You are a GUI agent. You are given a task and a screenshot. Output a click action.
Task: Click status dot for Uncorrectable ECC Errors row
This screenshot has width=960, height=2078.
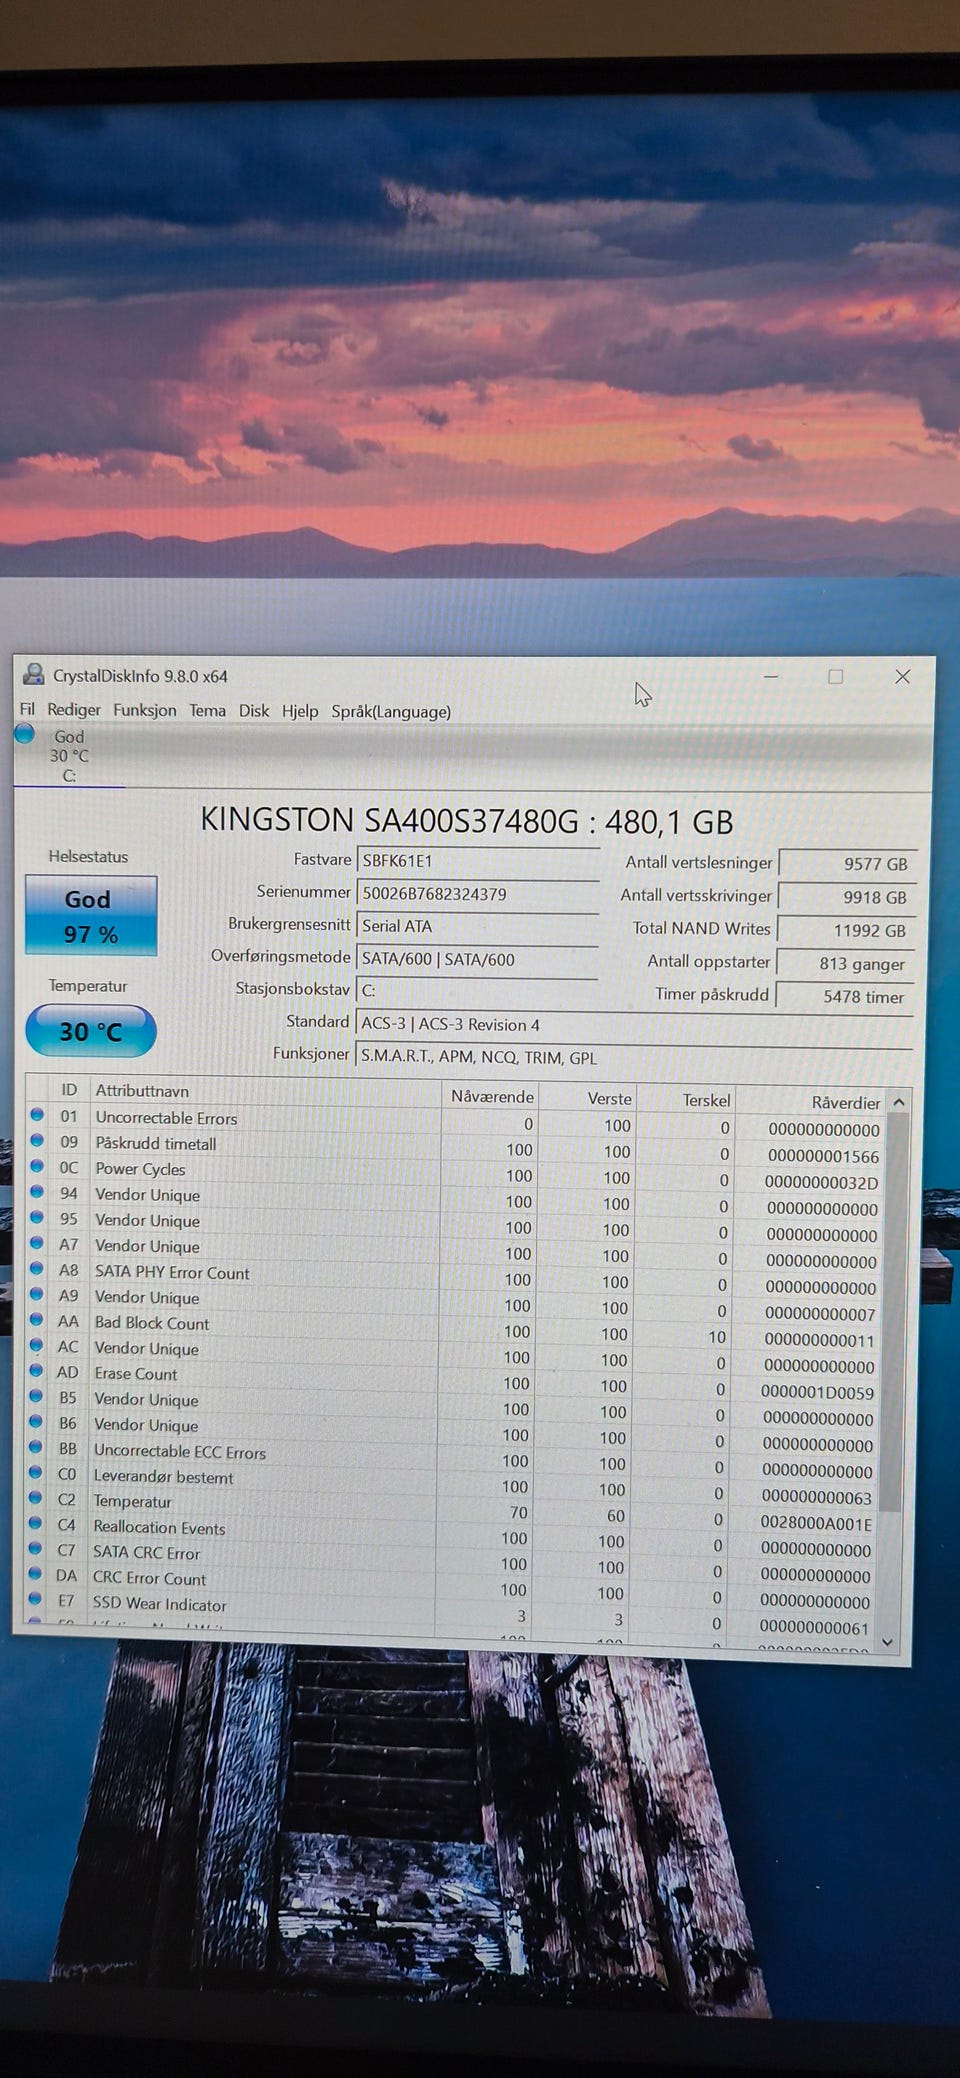[36, 1447]
